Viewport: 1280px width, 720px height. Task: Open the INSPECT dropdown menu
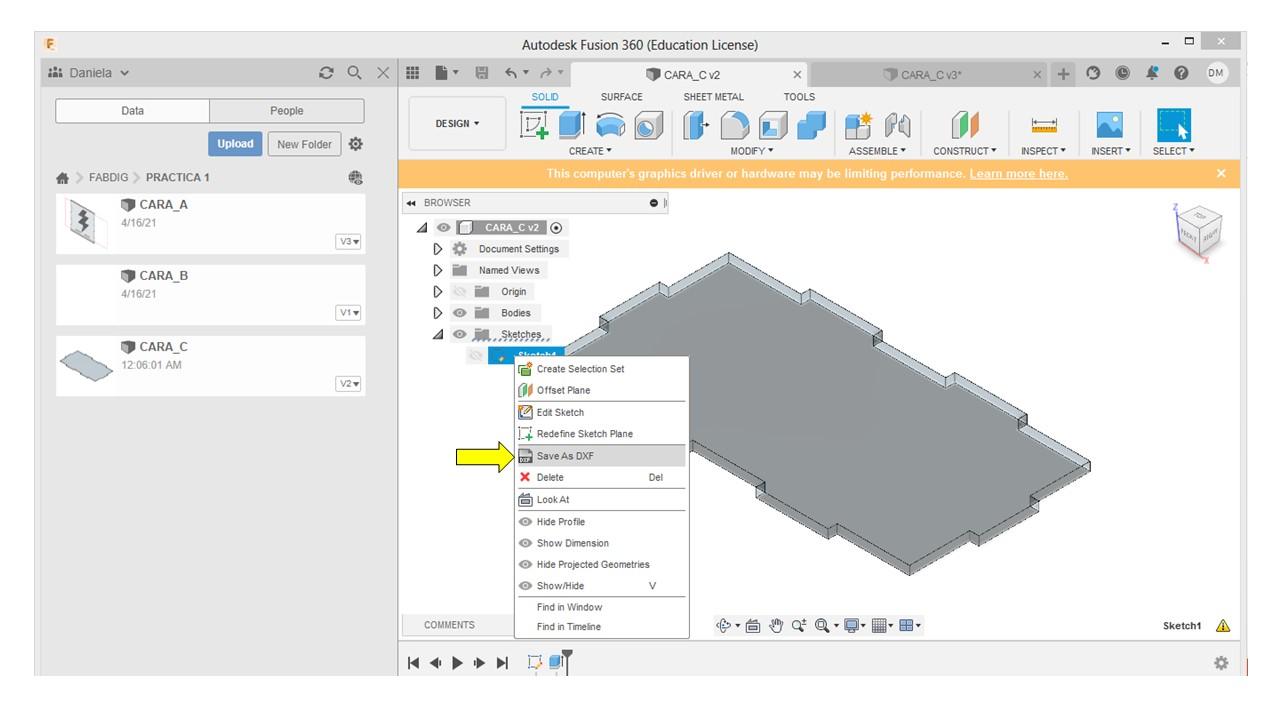(x=1045, y=151)
